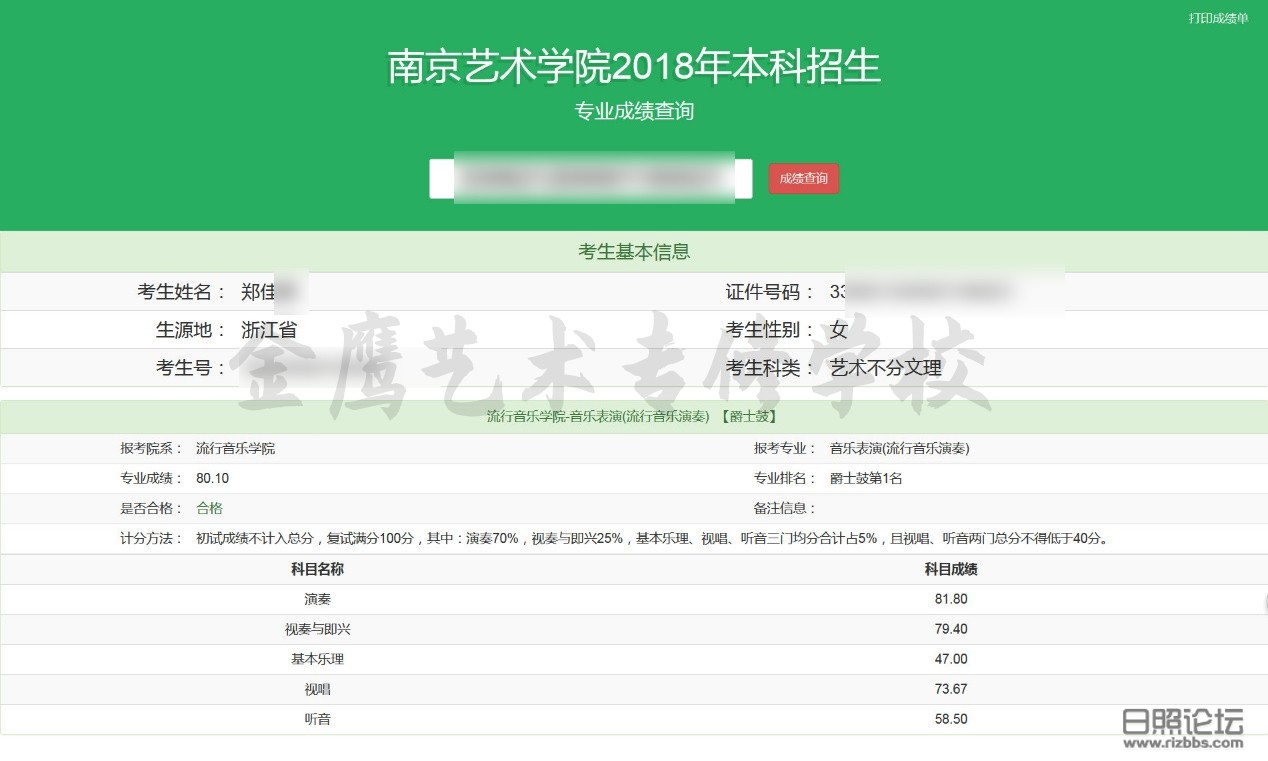Click the 科目成绩 column header
Viewport: 1268px width, 761px height.
pos(950,570)
